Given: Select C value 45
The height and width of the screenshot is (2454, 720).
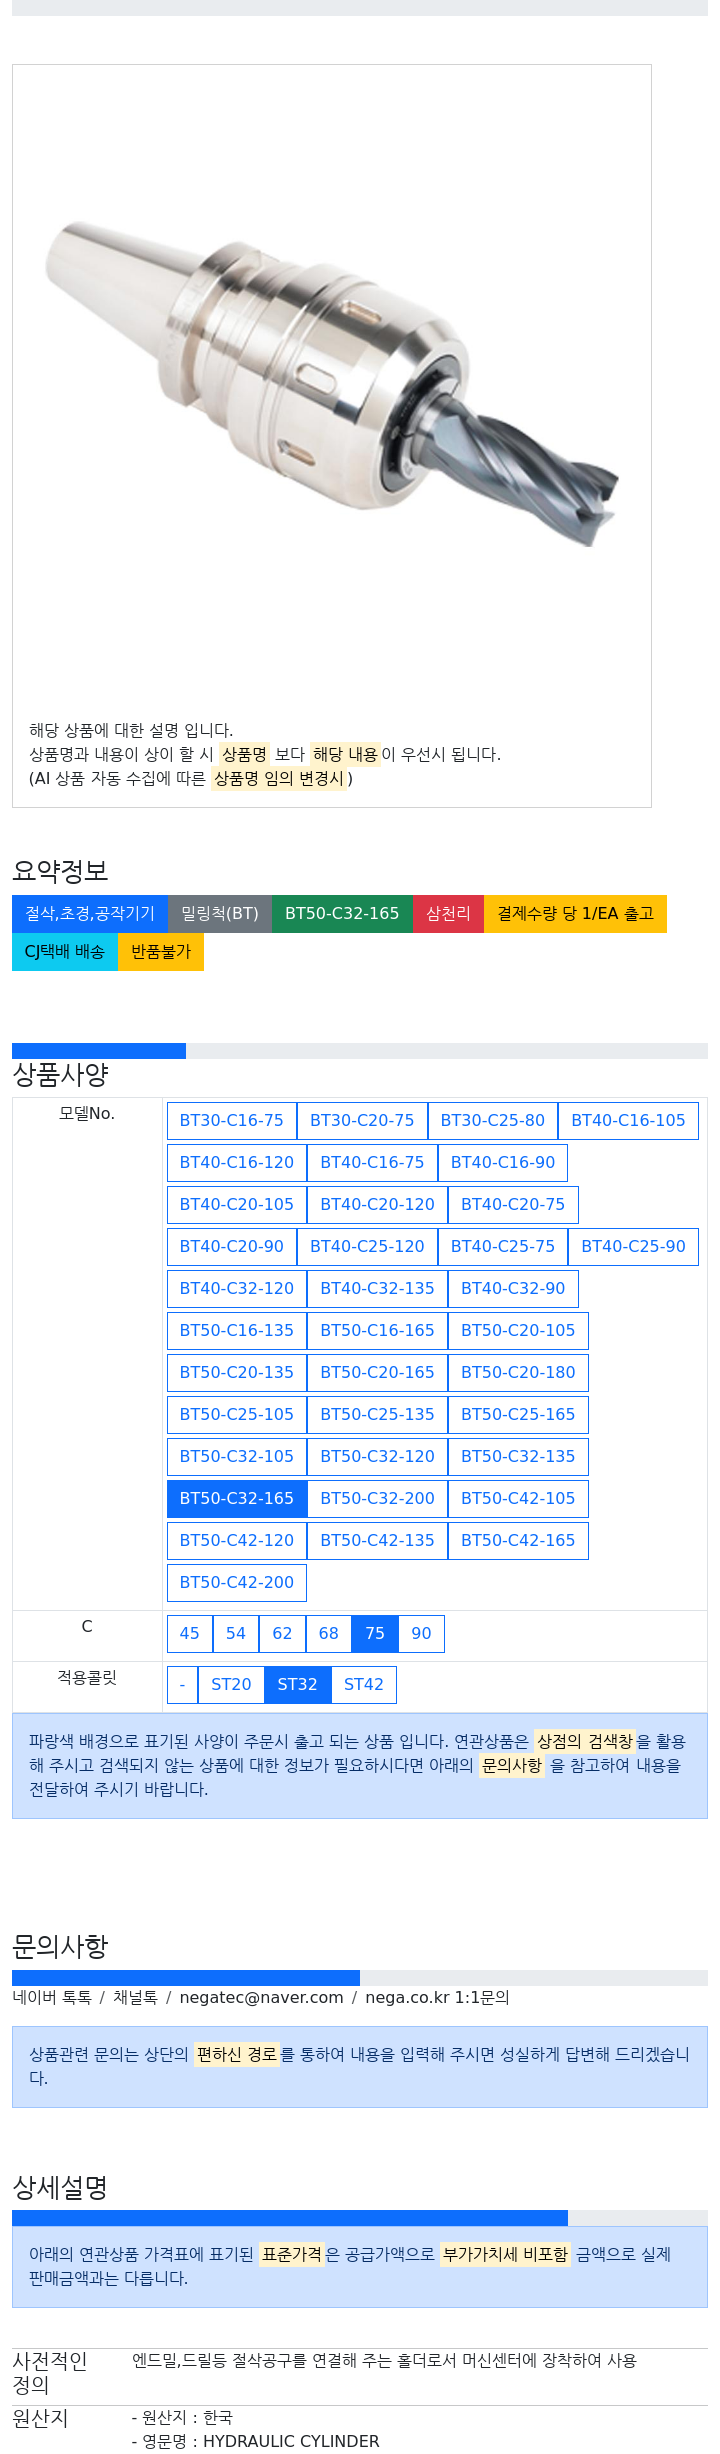Looking at the screenshot, I should pyautogui.click(x=189, y=1633).
